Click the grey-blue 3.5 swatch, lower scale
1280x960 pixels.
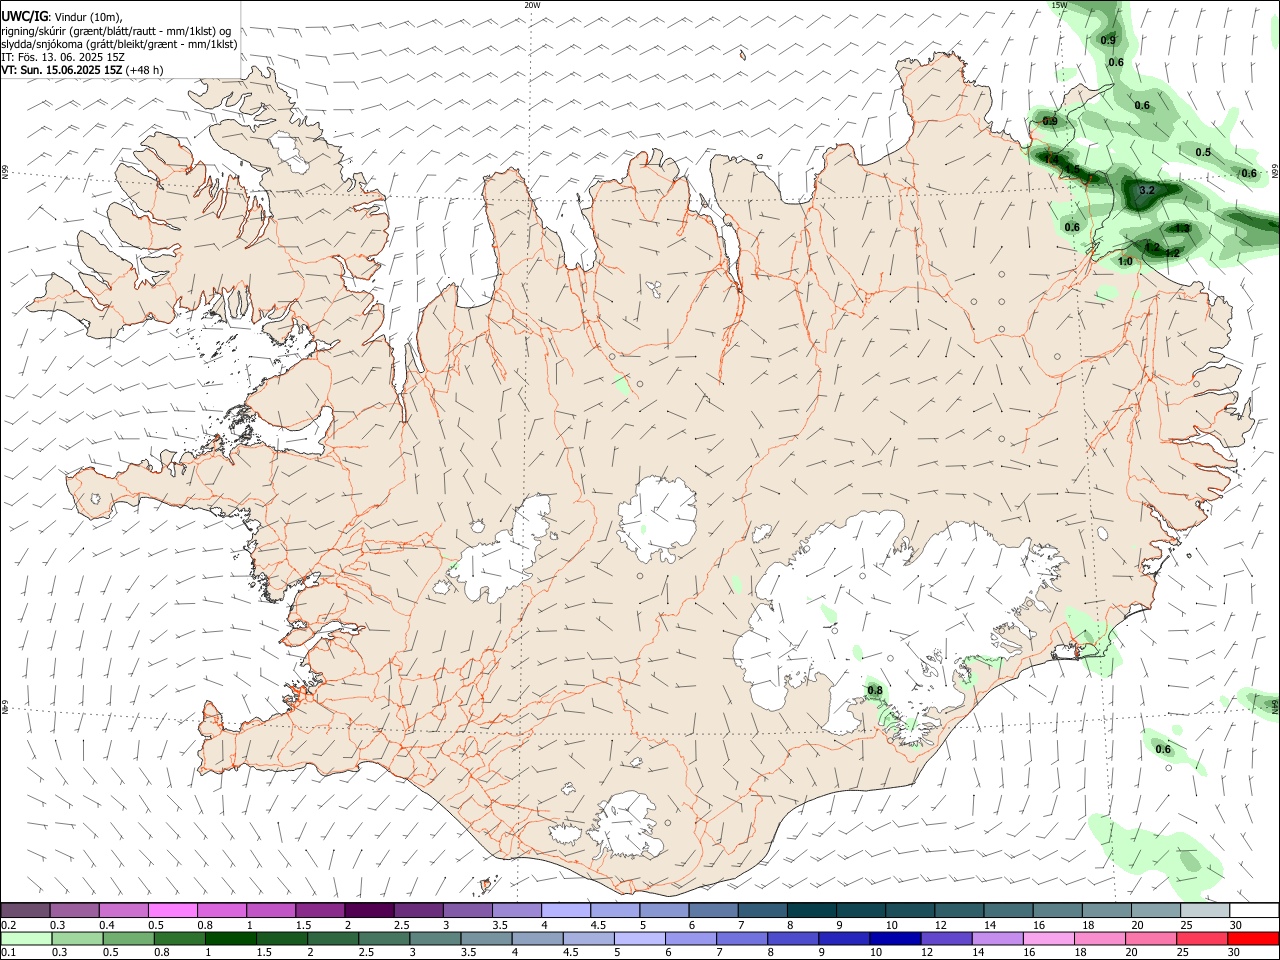tap(487, 939)
